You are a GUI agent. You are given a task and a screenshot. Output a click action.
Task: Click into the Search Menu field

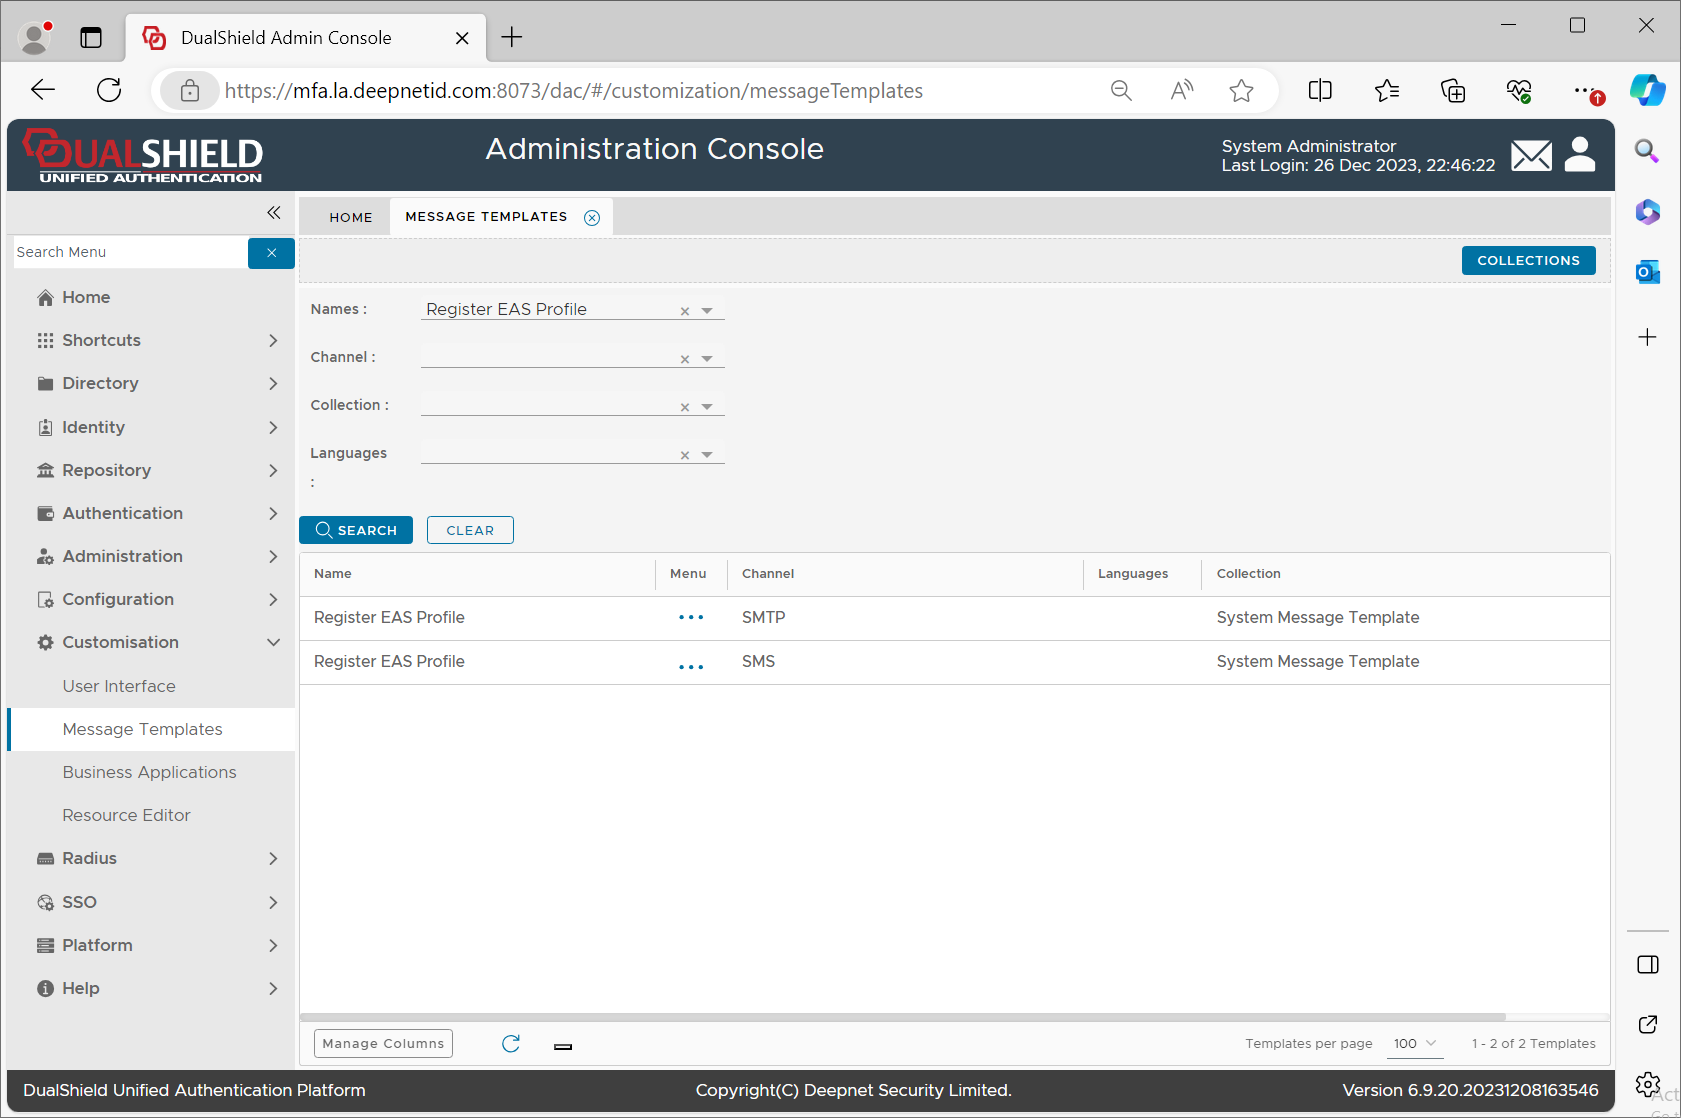(128, 252)
